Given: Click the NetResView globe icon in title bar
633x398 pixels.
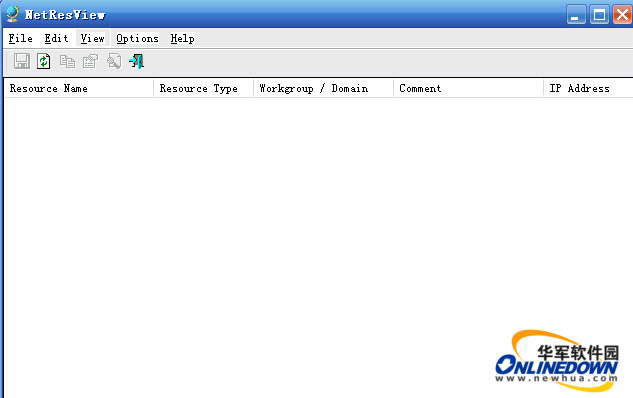Looking at the screenshot, I should (13, 15).
